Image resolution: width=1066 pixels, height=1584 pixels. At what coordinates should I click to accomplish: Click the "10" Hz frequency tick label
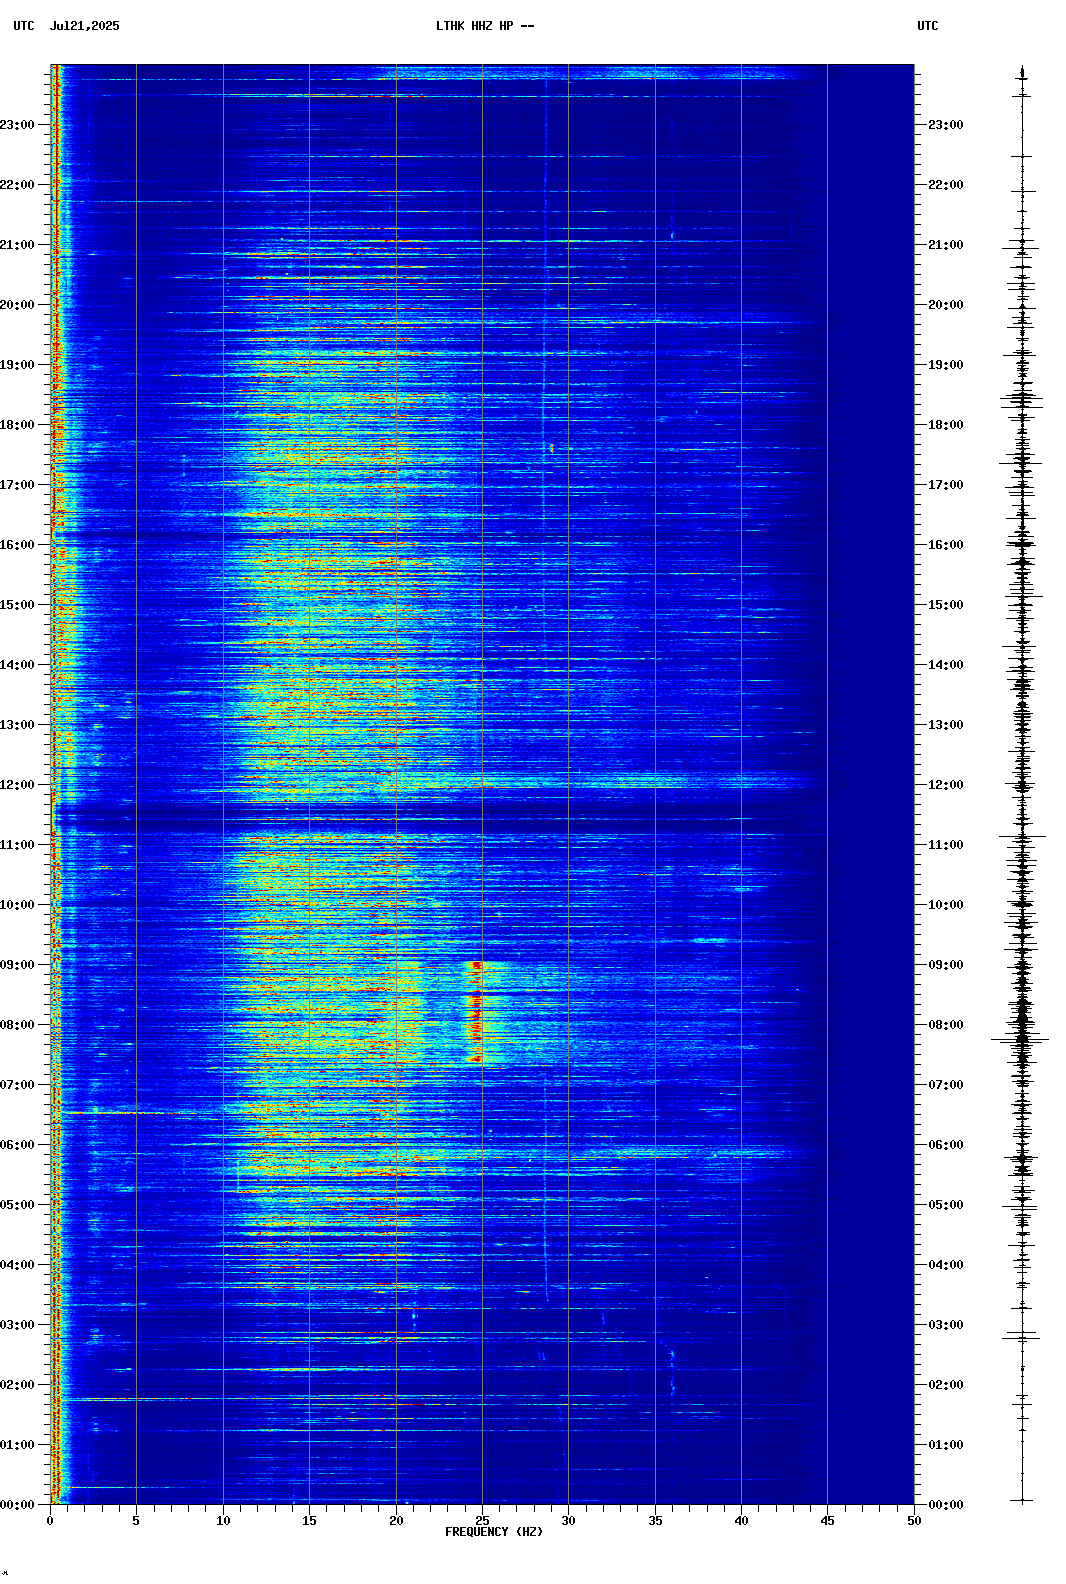[x=223, y=1521]
